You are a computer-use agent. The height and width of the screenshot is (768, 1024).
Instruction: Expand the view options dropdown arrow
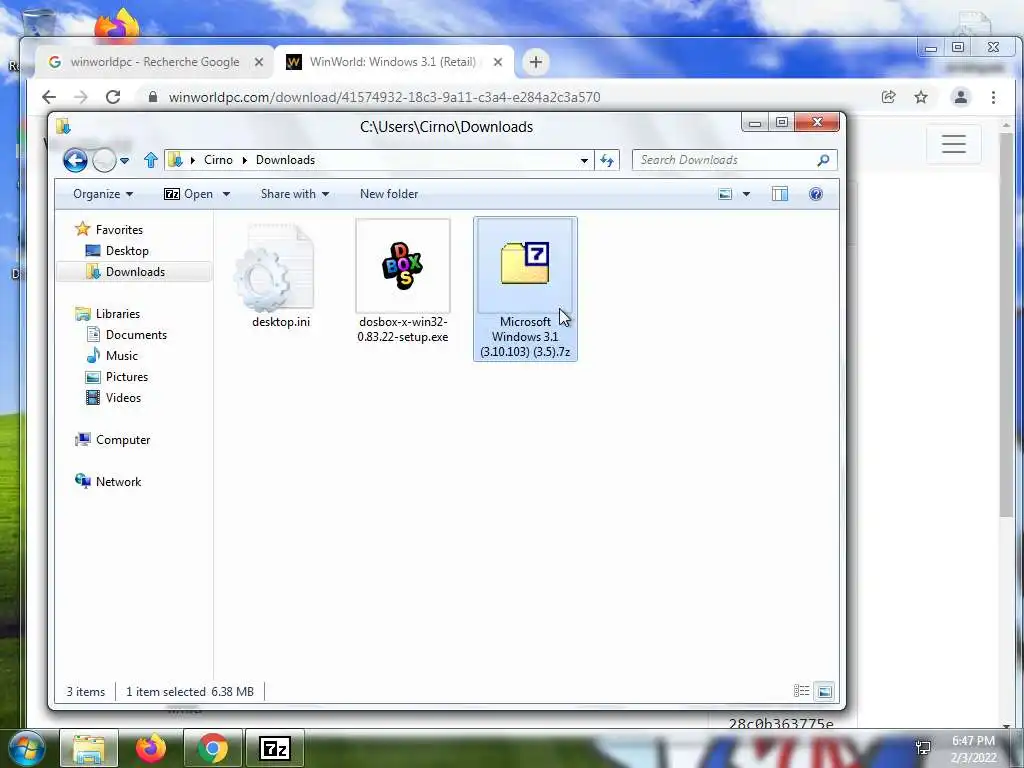point(746,194)
